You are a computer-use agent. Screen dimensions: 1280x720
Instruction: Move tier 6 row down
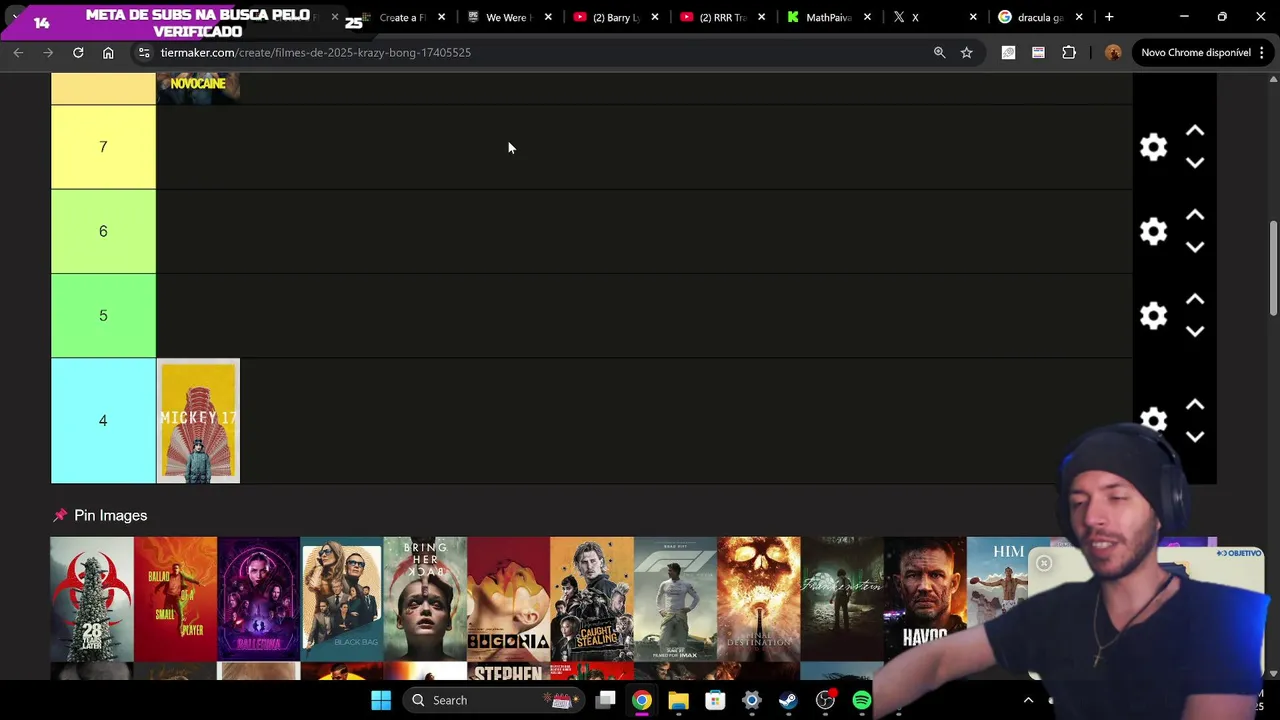(1195, 247)
